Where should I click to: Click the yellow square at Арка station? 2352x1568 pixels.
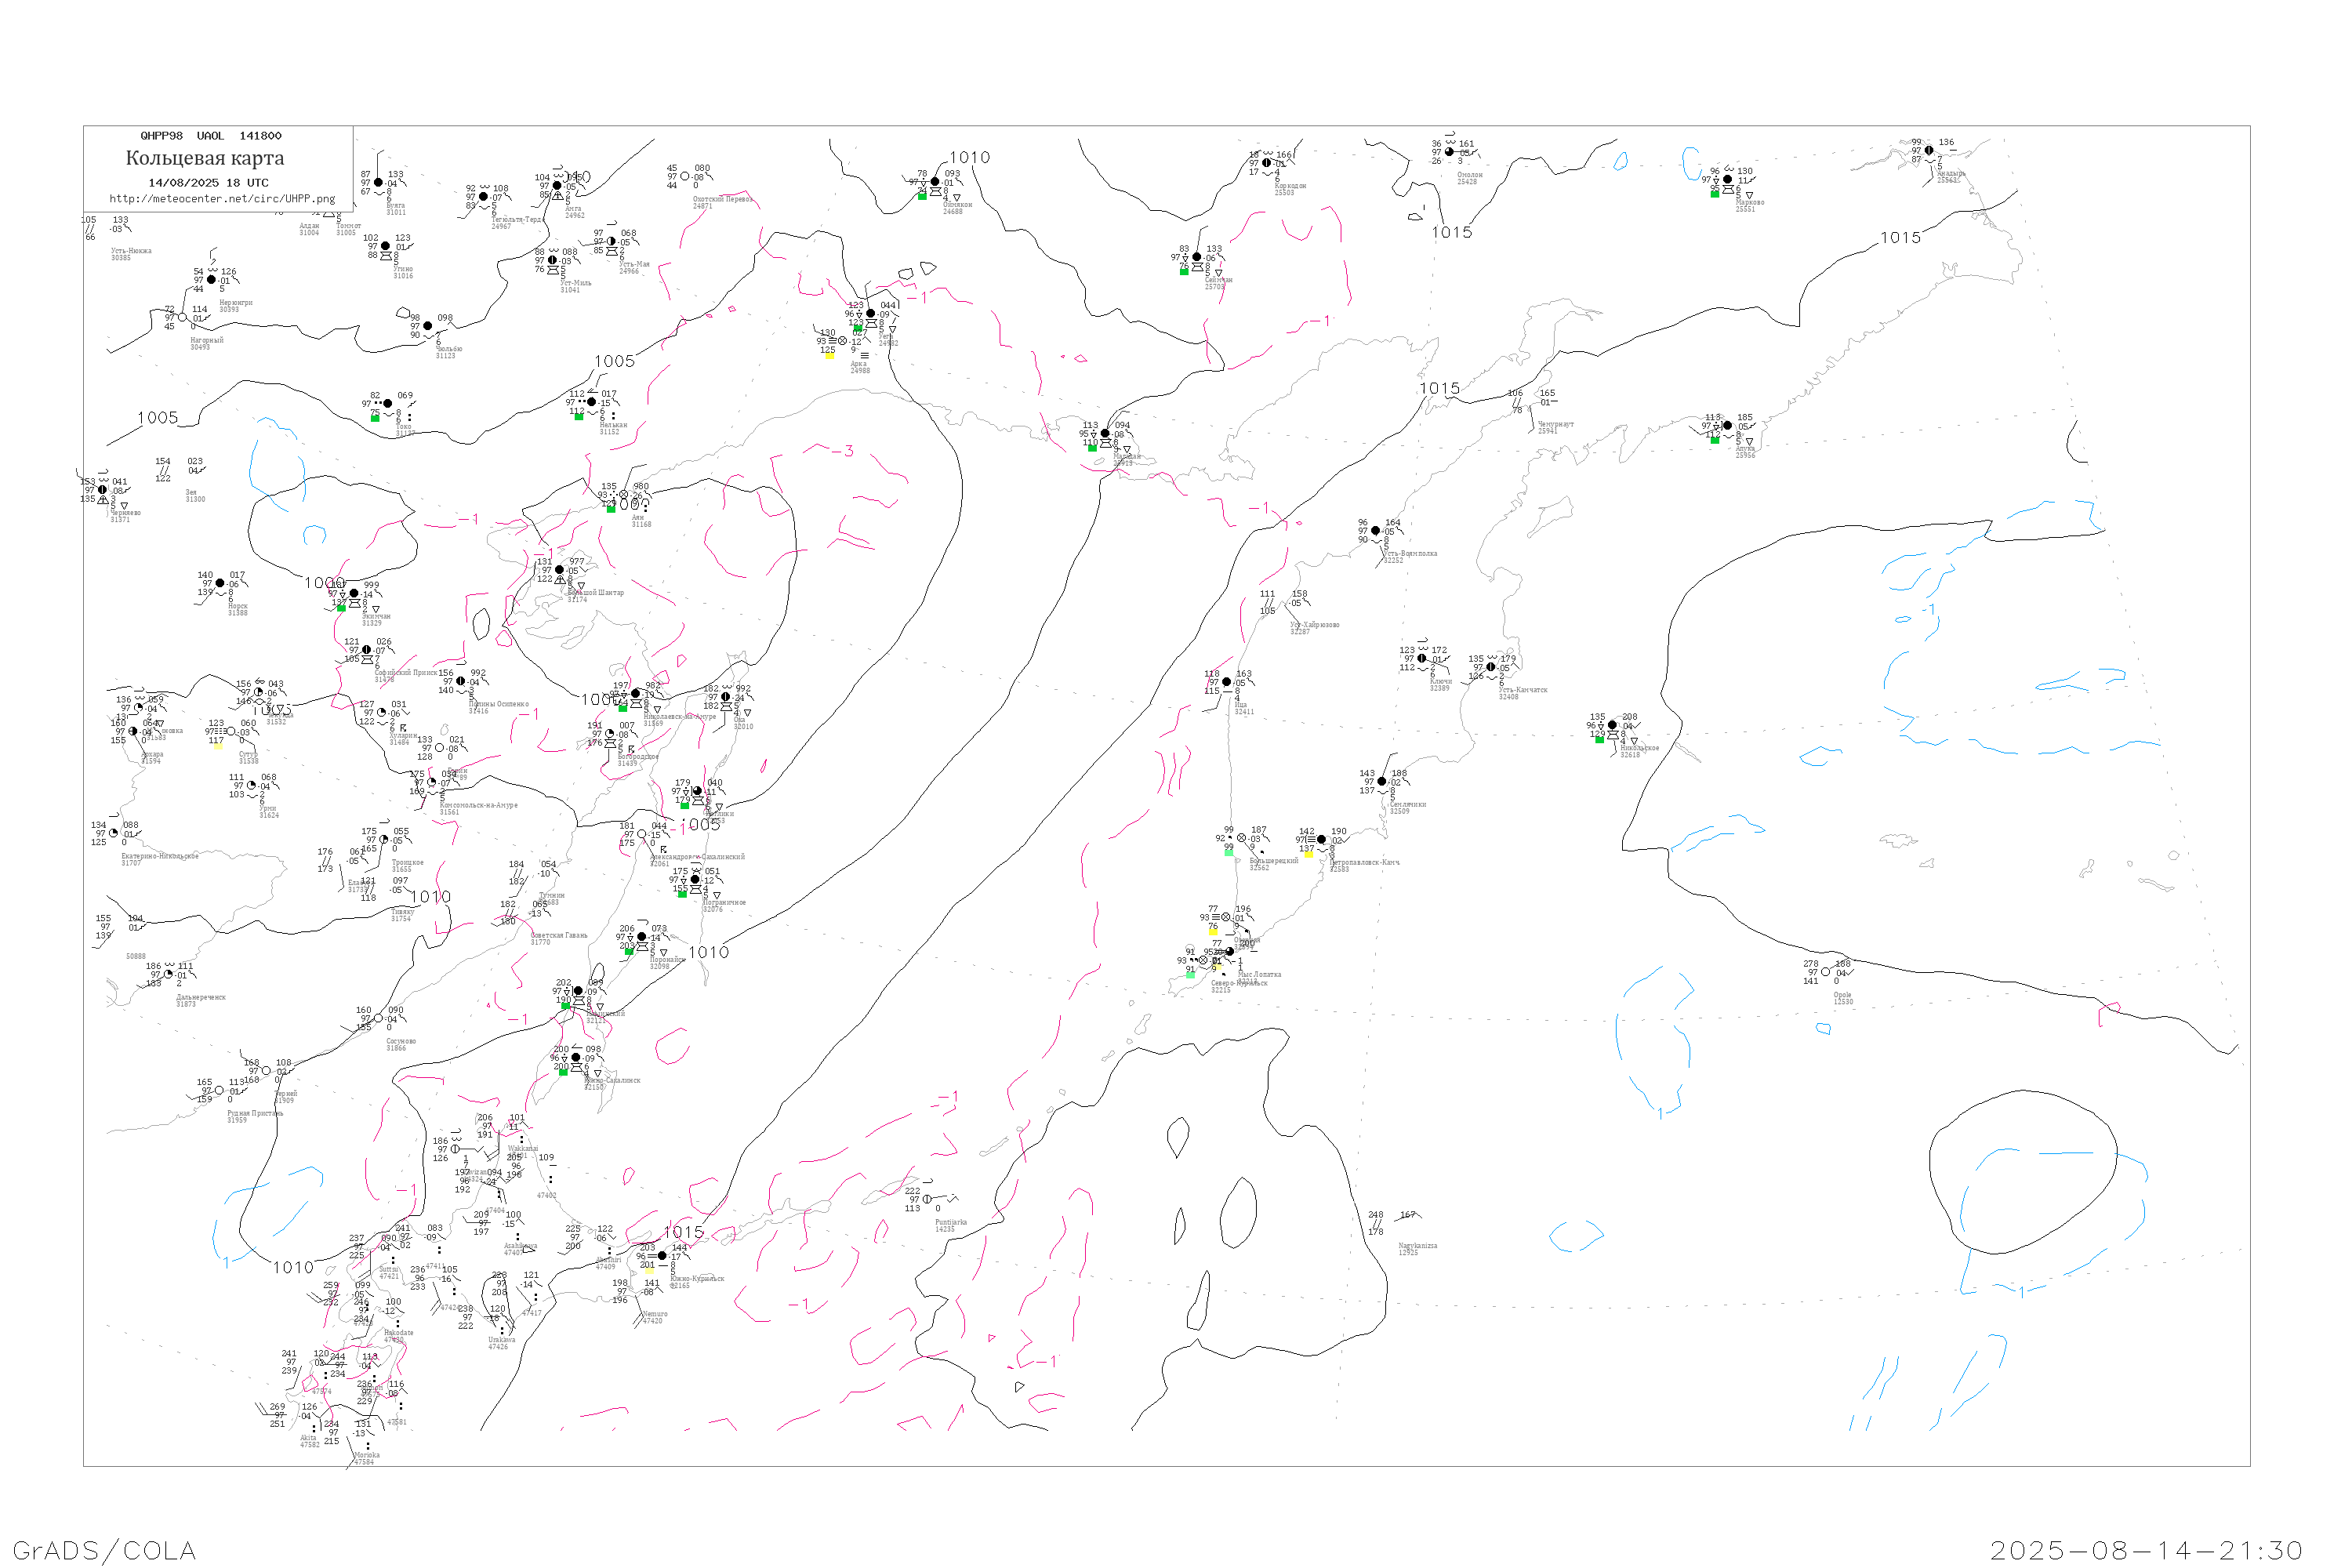pyautogui.click(x=829, y=356)
